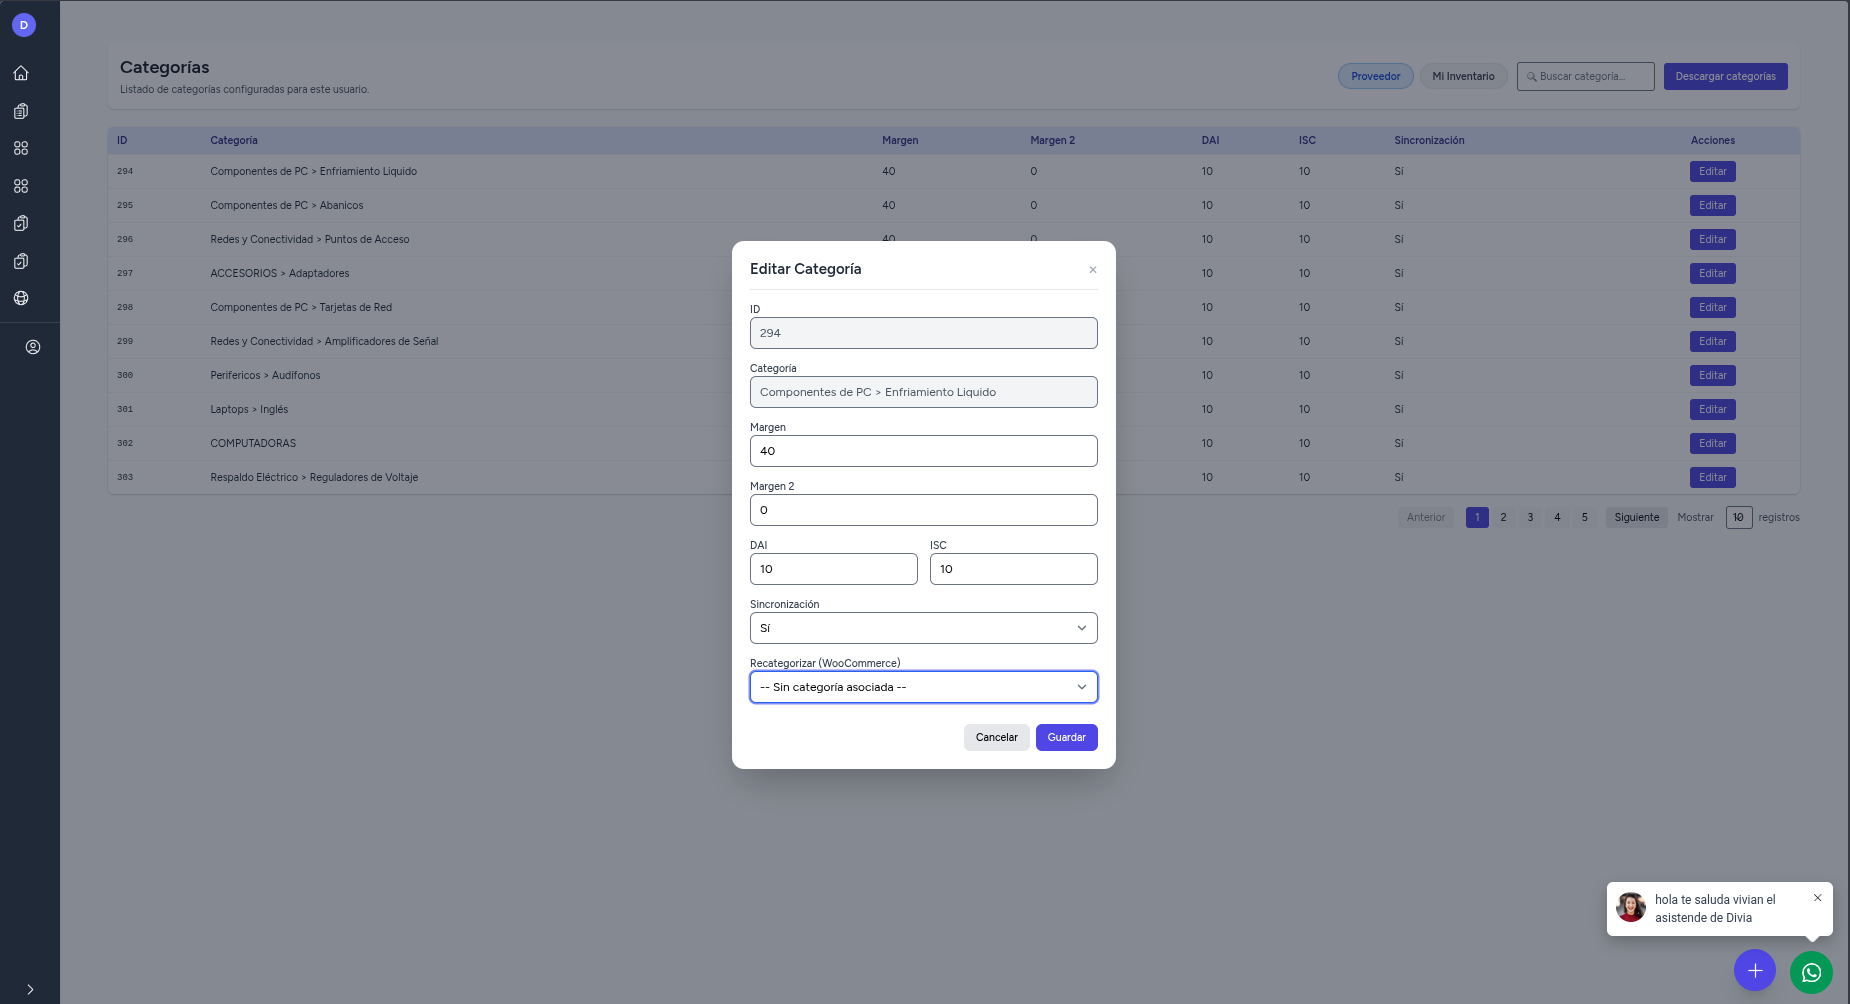Go to the Siguiente page of results
1850x1004 pixels.
(x=1636, y=517)
